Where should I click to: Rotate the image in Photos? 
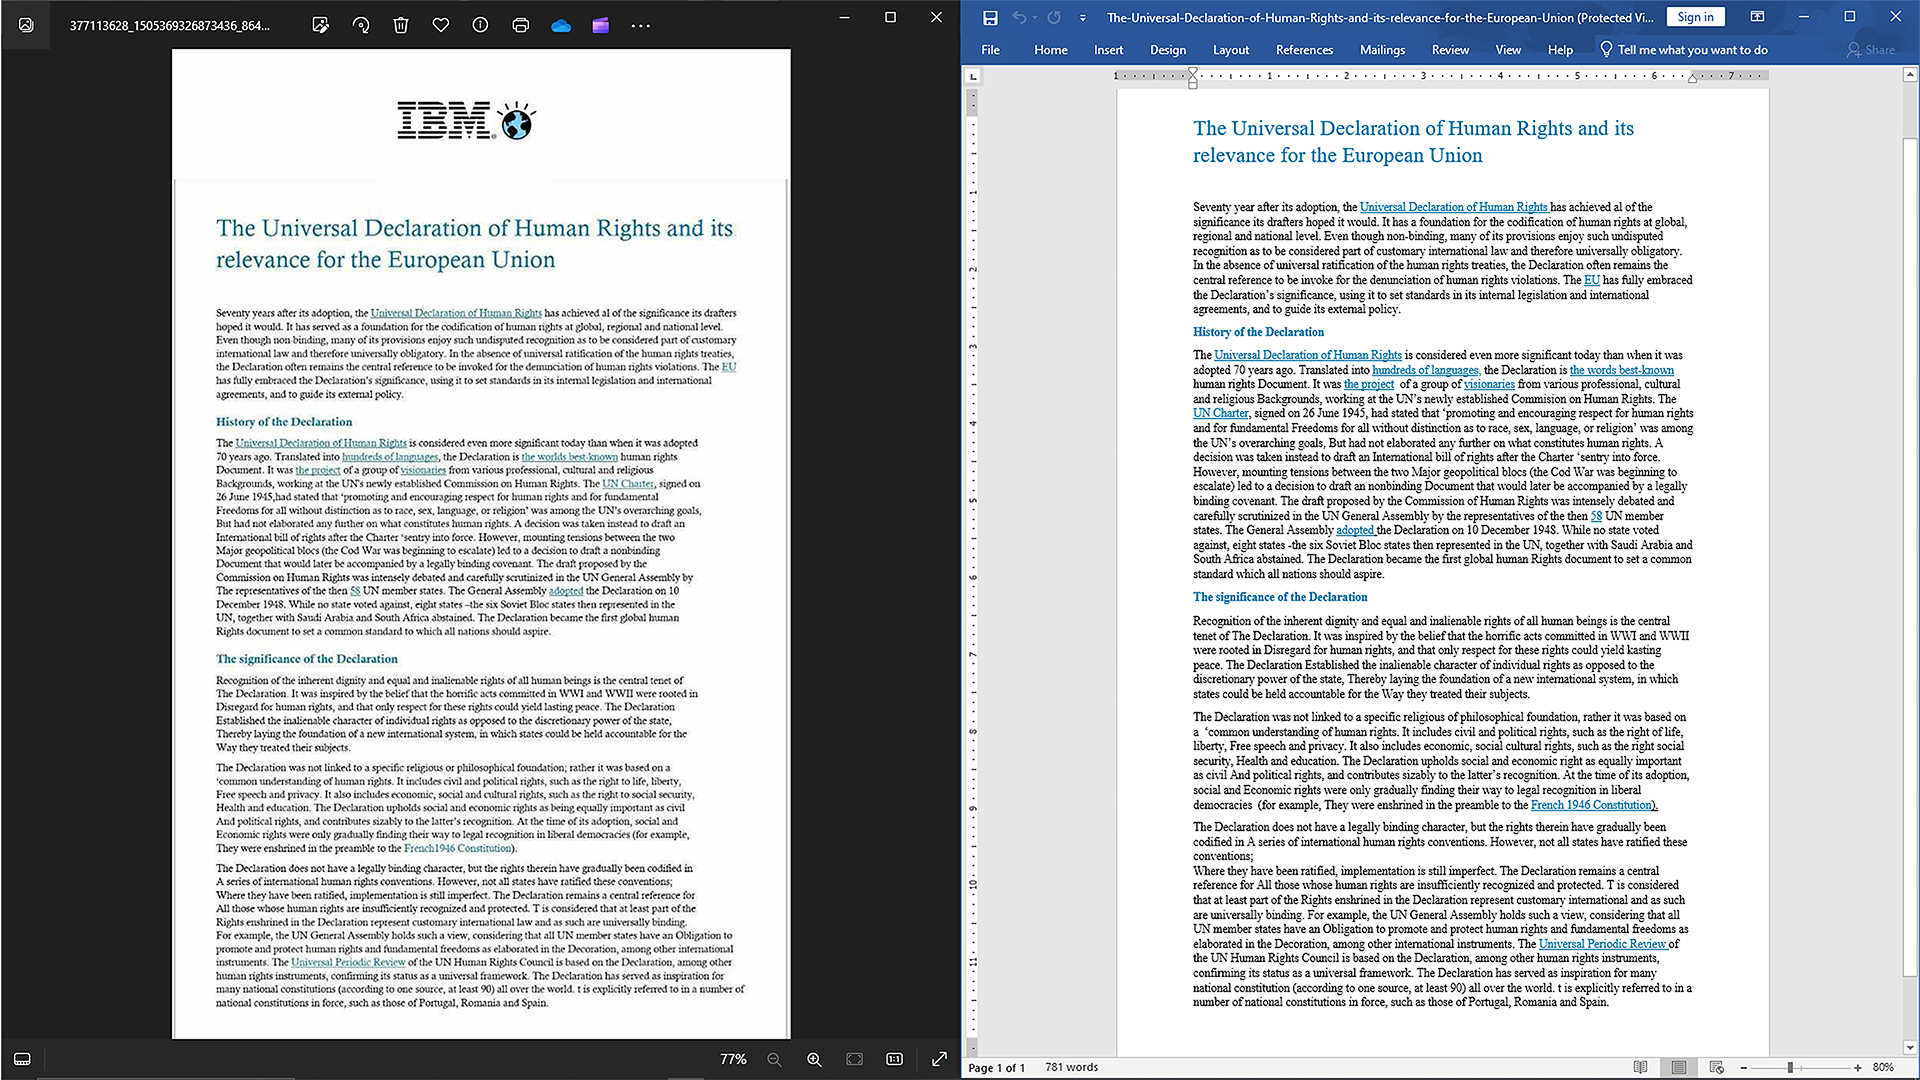tap(361, 25)
